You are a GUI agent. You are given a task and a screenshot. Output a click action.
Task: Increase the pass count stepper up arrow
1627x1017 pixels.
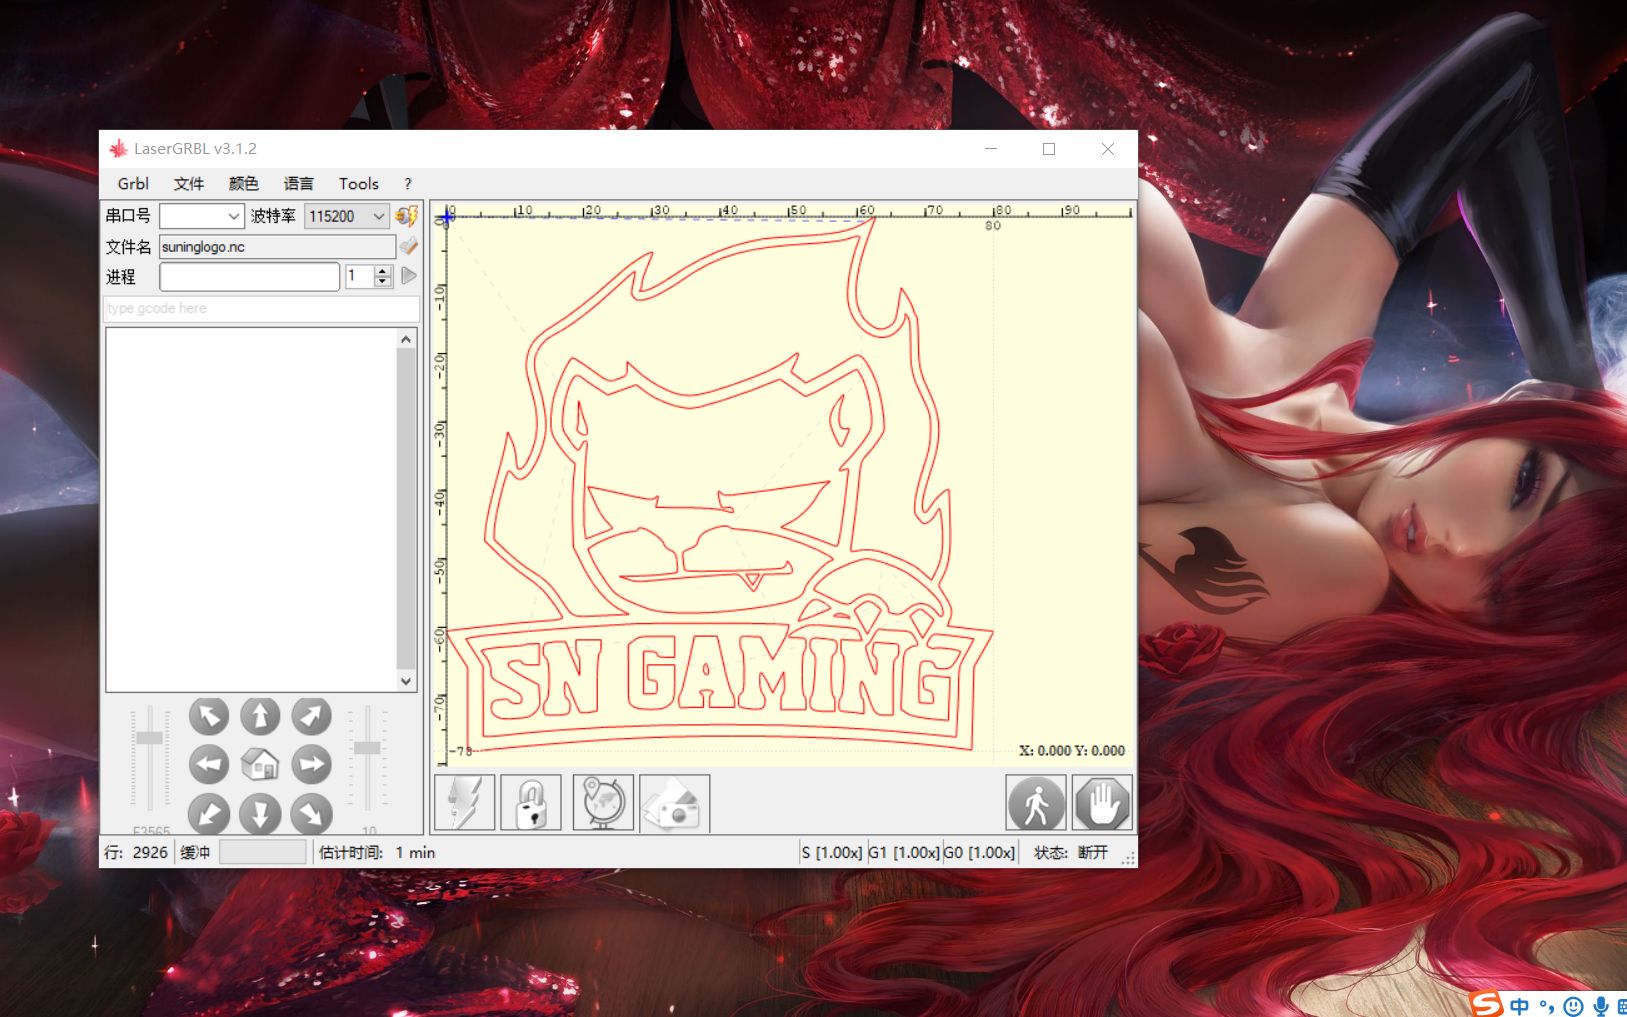coord(382,271)
